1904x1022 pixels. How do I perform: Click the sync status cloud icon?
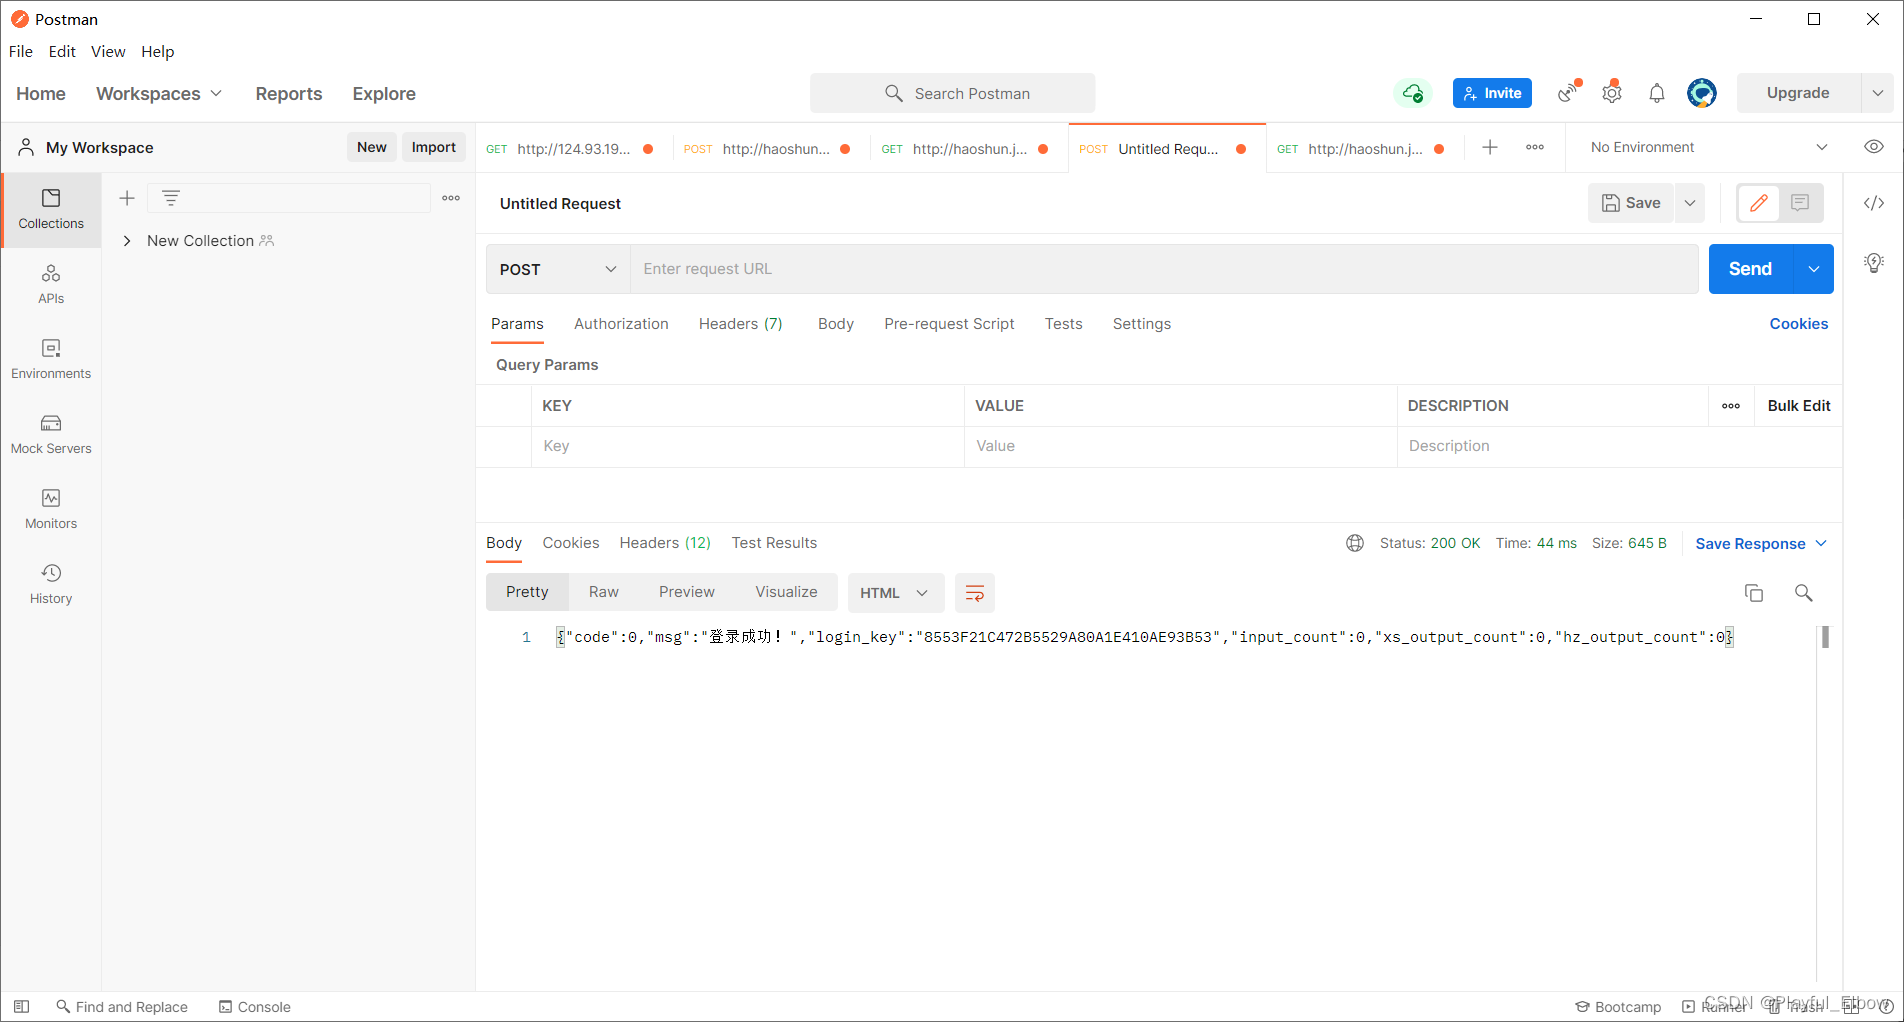(1413, 93)
